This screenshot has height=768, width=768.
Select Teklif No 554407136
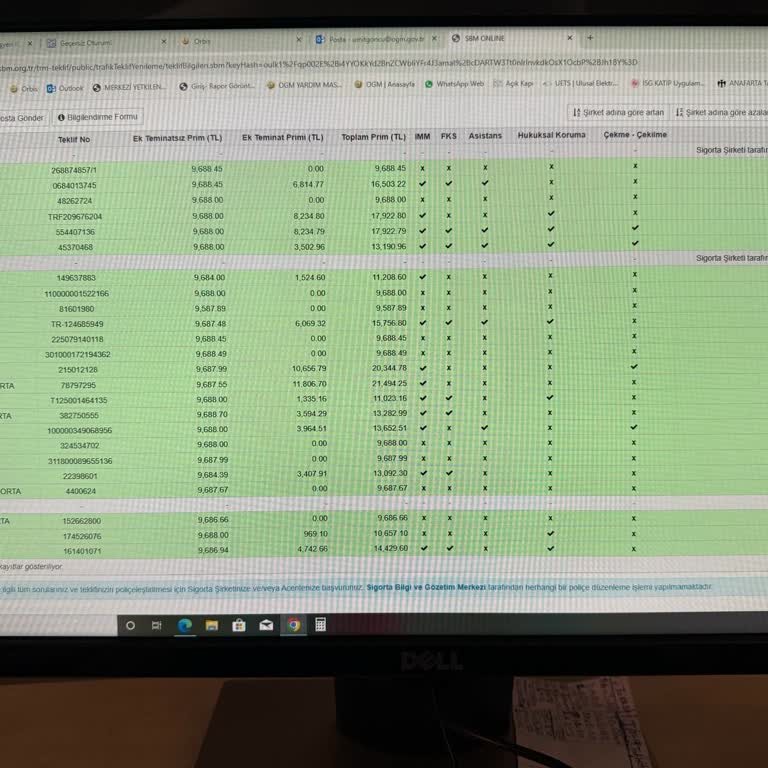tap(75, 232)
